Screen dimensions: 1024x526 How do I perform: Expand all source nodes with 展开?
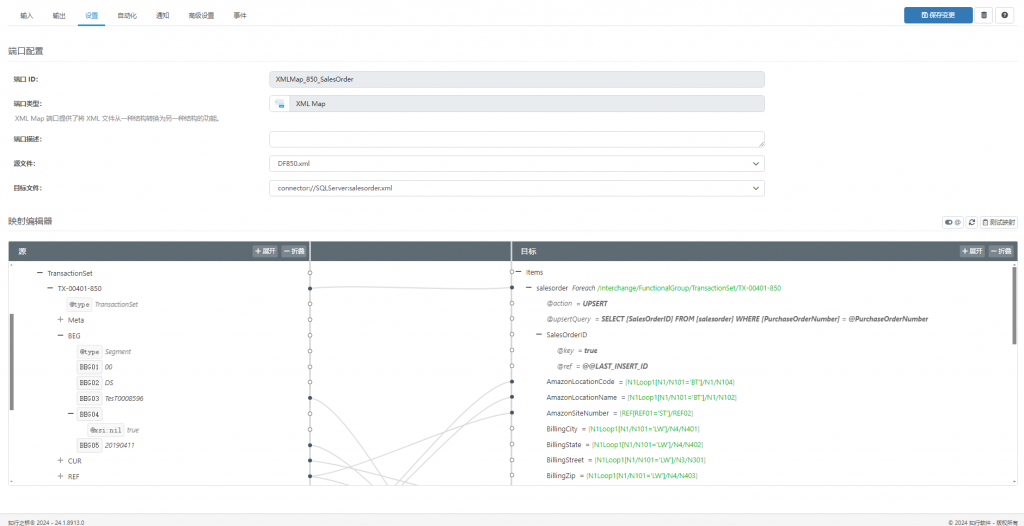[266, 251]
